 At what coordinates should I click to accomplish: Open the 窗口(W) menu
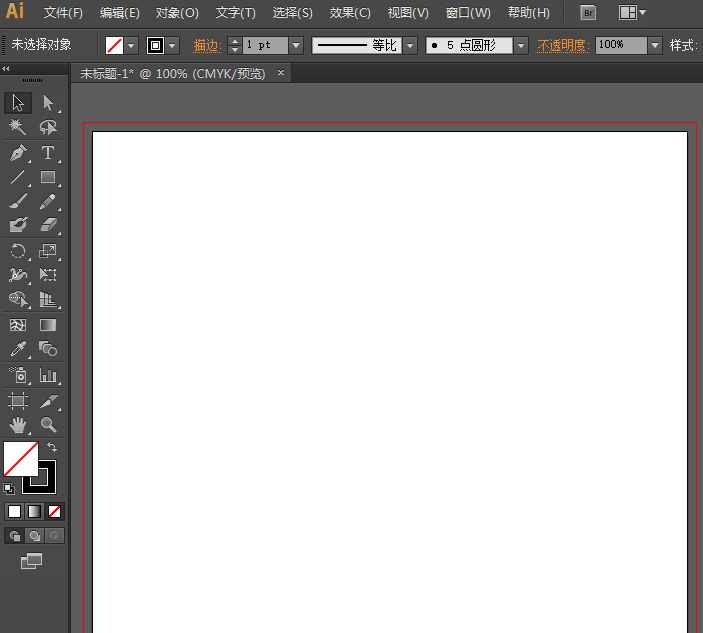tap(468, 13)
